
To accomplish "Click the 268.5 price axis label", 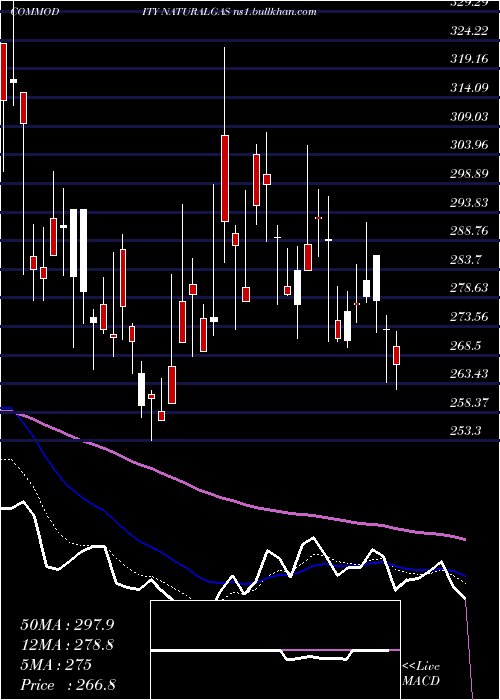I will tap(466, 346).
